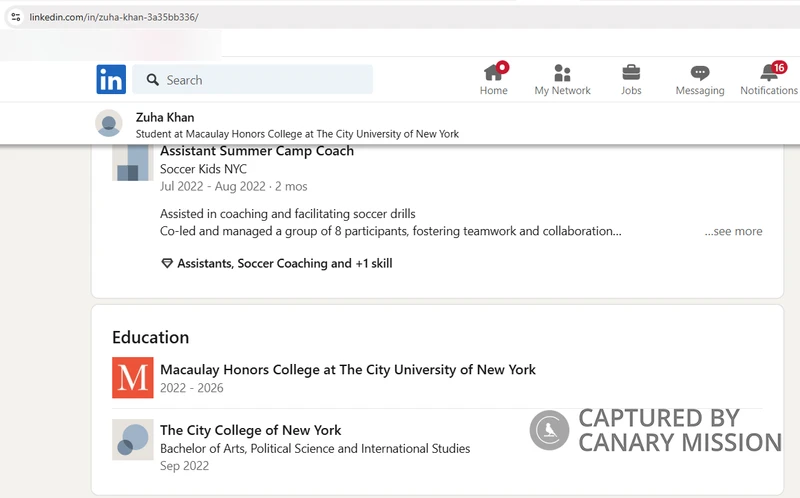This screenshot has width=800, height=498.
Task: Open "Assistants, Soccer Coaching and +1 skill" link
Action: point(284,264)
